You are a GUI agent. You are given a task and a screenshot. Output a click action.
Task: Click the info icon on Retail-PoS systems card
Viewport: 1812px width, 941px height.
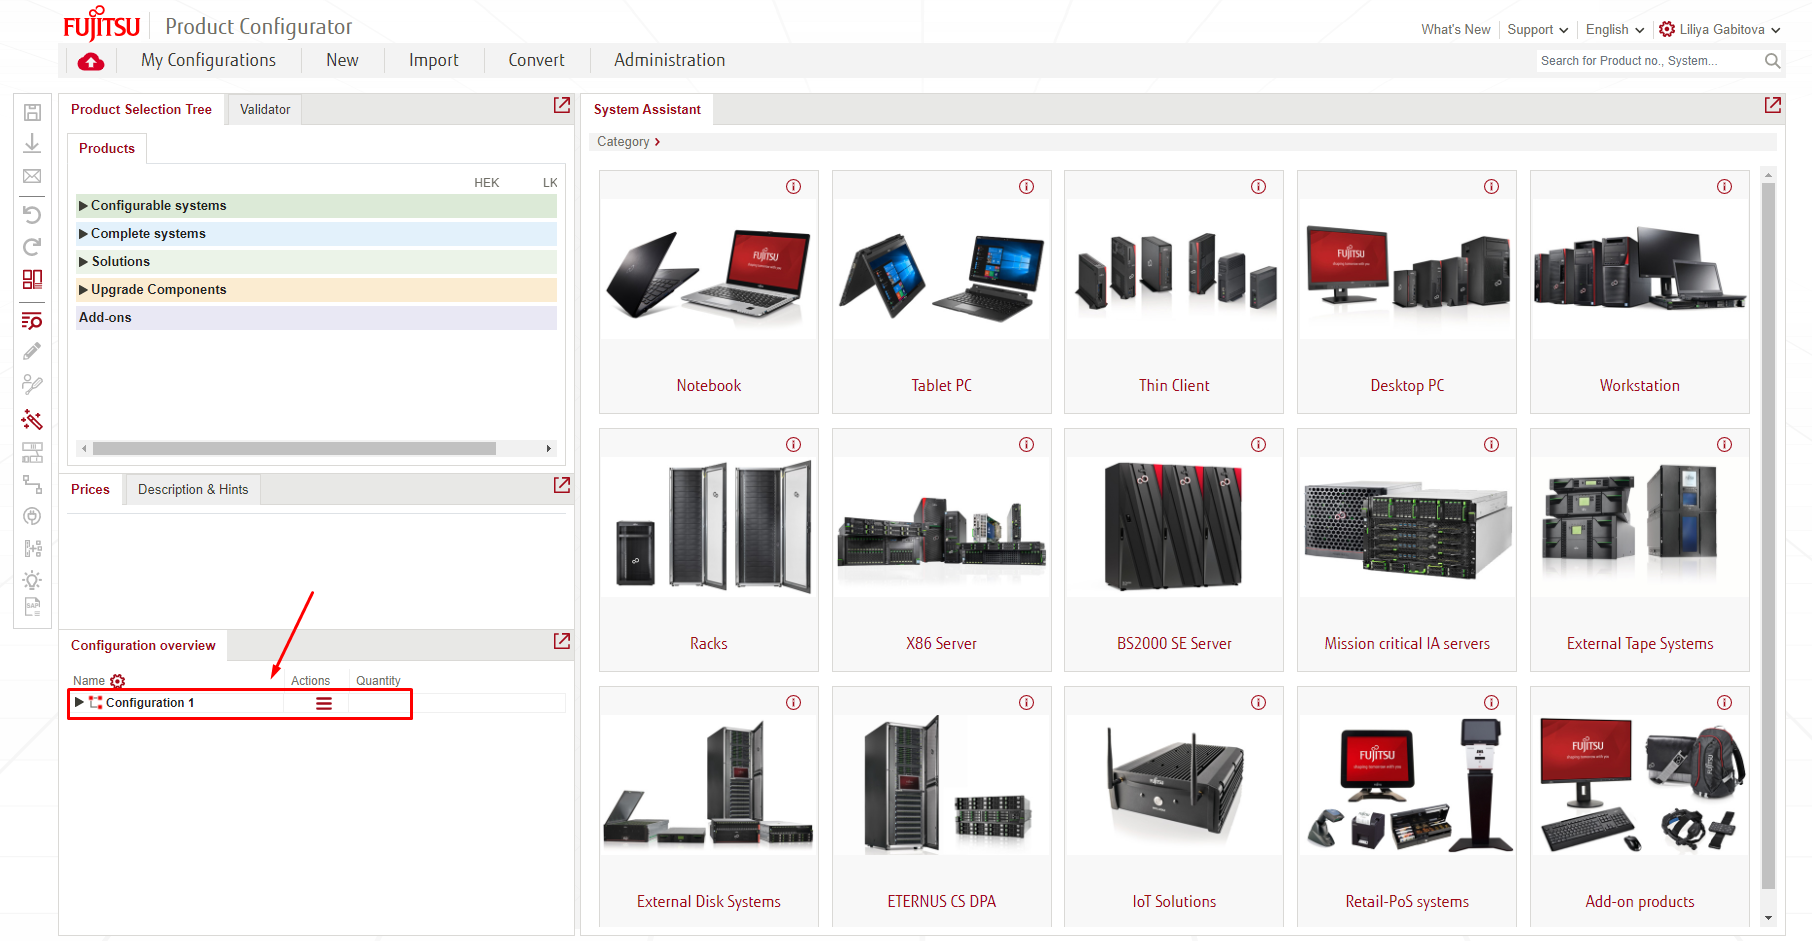point(1492,703)
